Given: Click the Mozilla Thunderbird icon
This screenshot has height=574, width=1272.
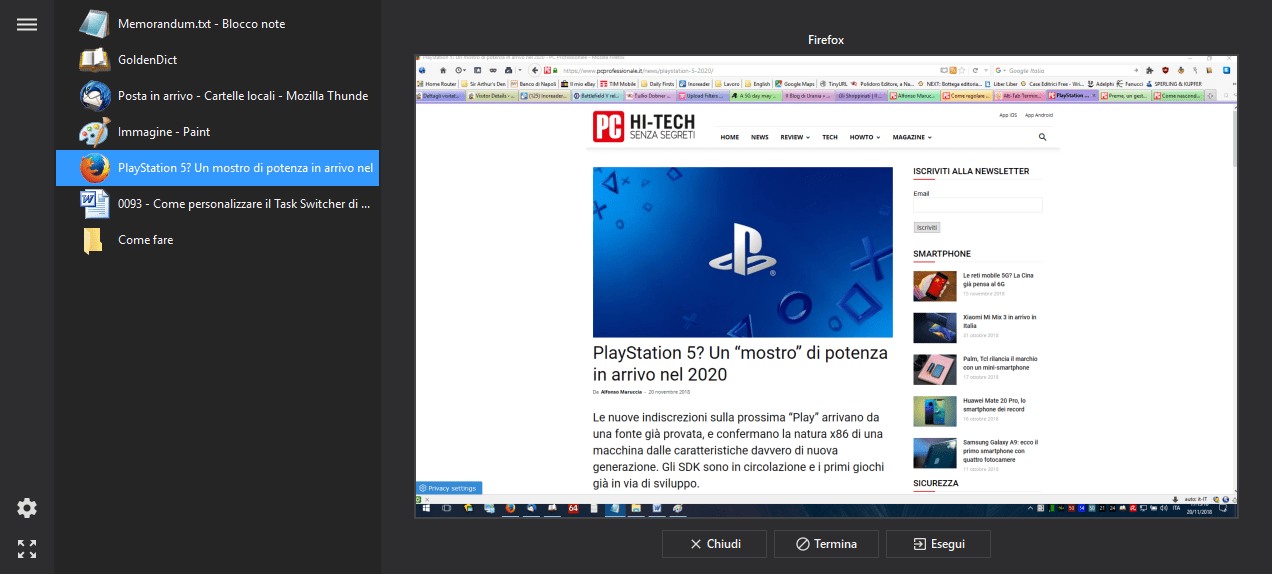Looking at the screenshot, I should pos(94,96).
